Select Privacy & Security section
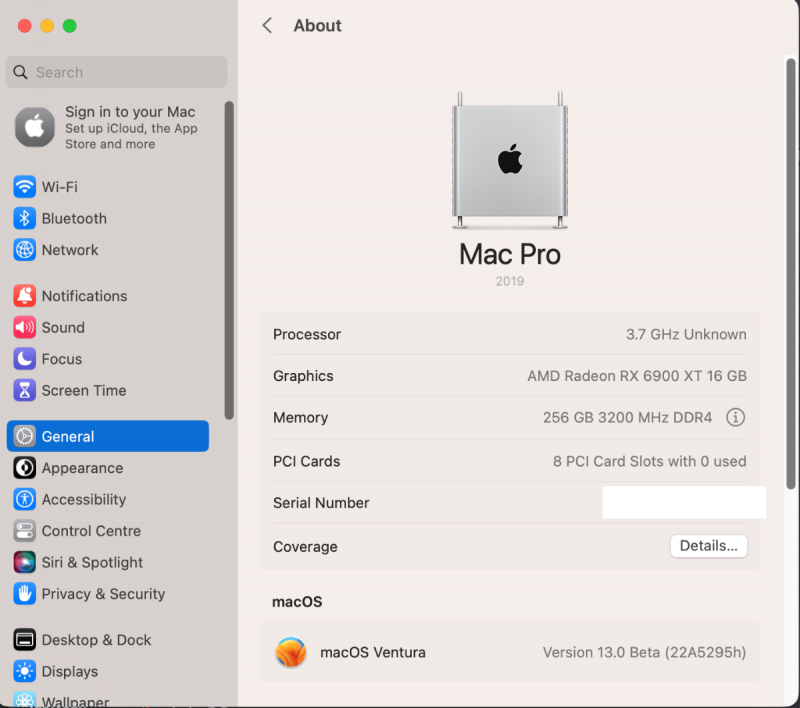The width and height of the screenshot is (800, 708). (103, 594)
